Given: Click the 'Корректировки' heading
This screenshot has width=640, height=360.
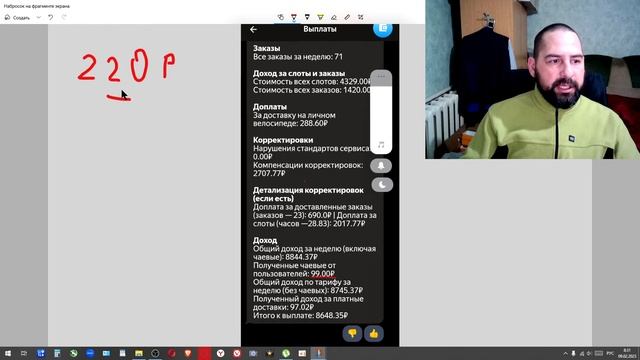Looking at the screenshot, I should tap(283, 140).
